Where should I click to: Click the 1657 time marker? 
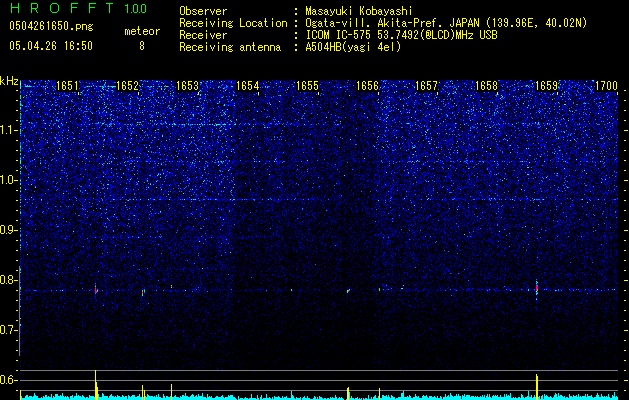point(426,86)
